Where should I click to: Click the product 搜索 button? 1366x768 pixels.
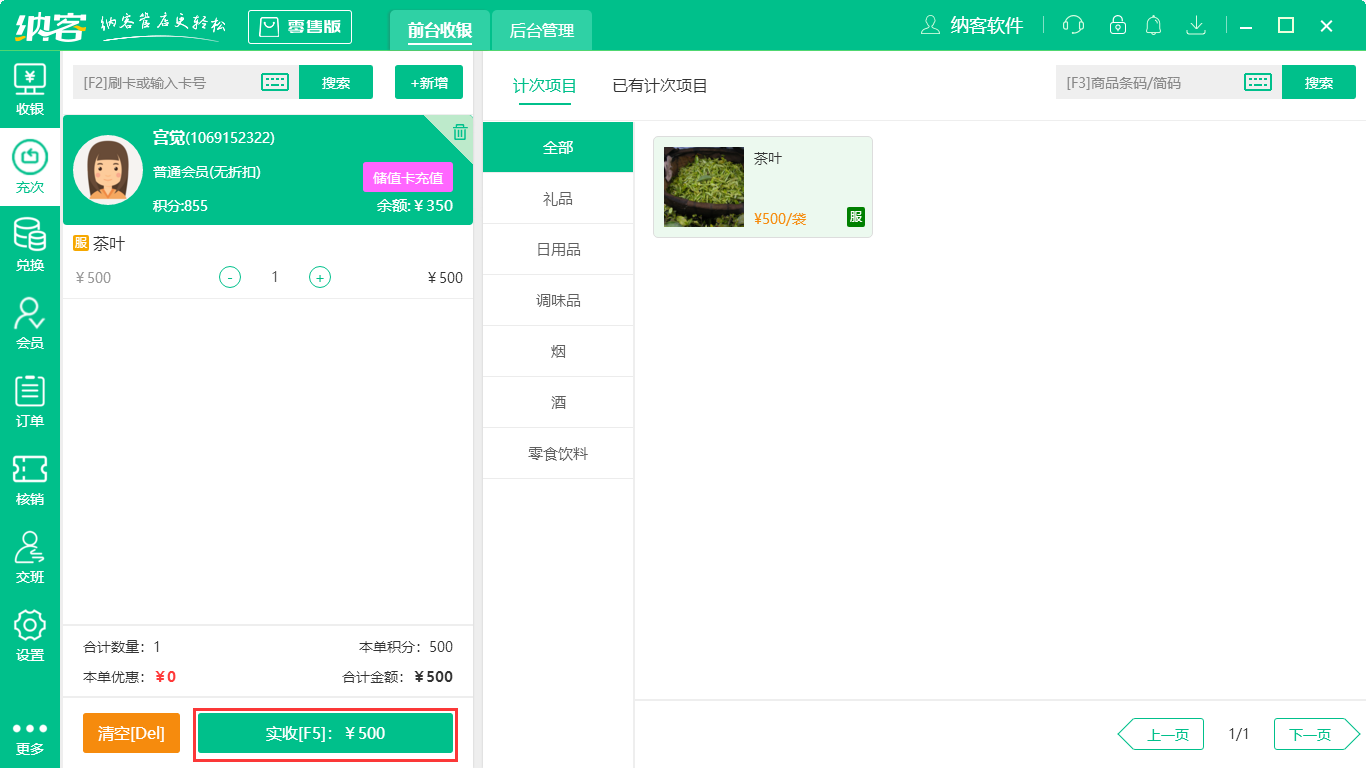click(1319, 82)
